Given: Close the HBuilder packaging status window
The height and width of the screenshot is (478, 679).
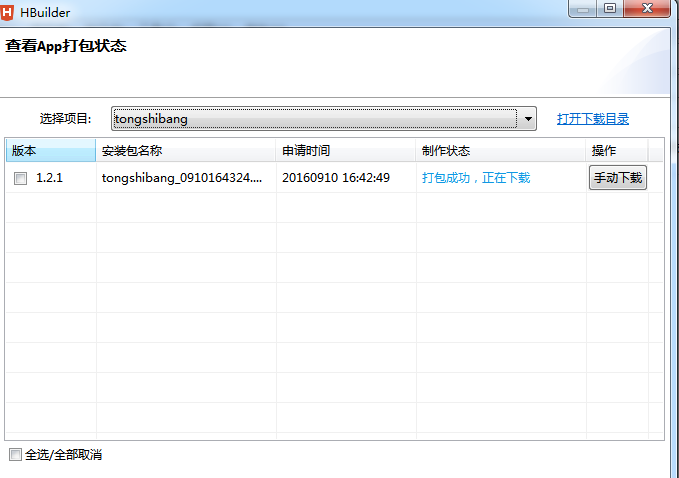Looking at the screenshot, I should tap(647, 8).
